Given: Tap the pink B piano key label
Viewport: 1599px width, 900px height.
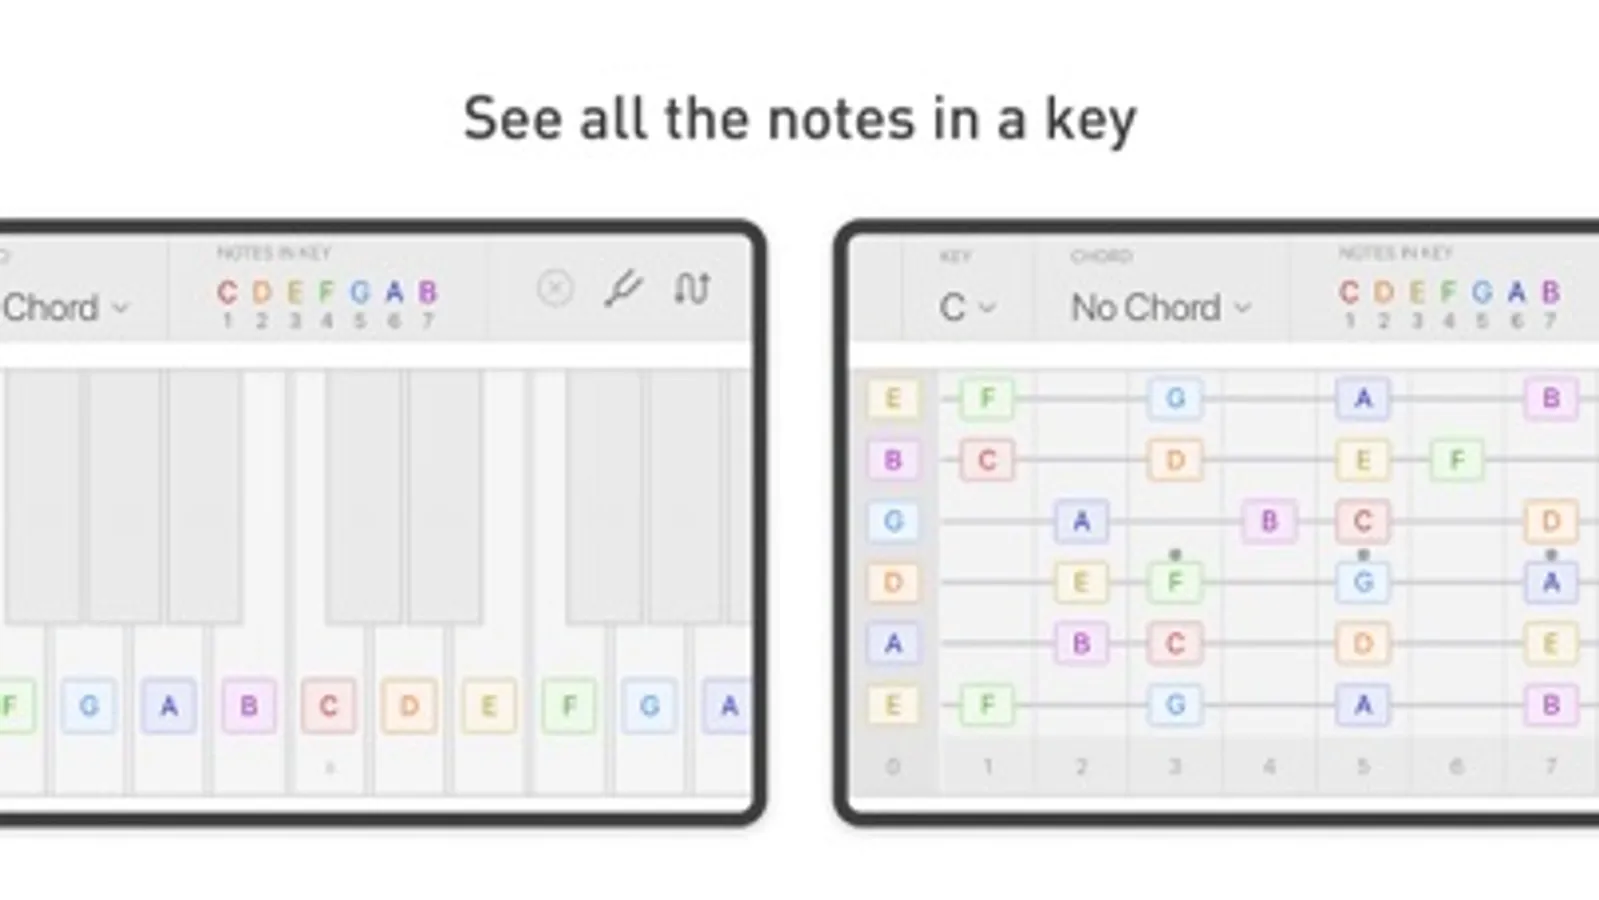Looking at the screenshot, I should (248, 706).
